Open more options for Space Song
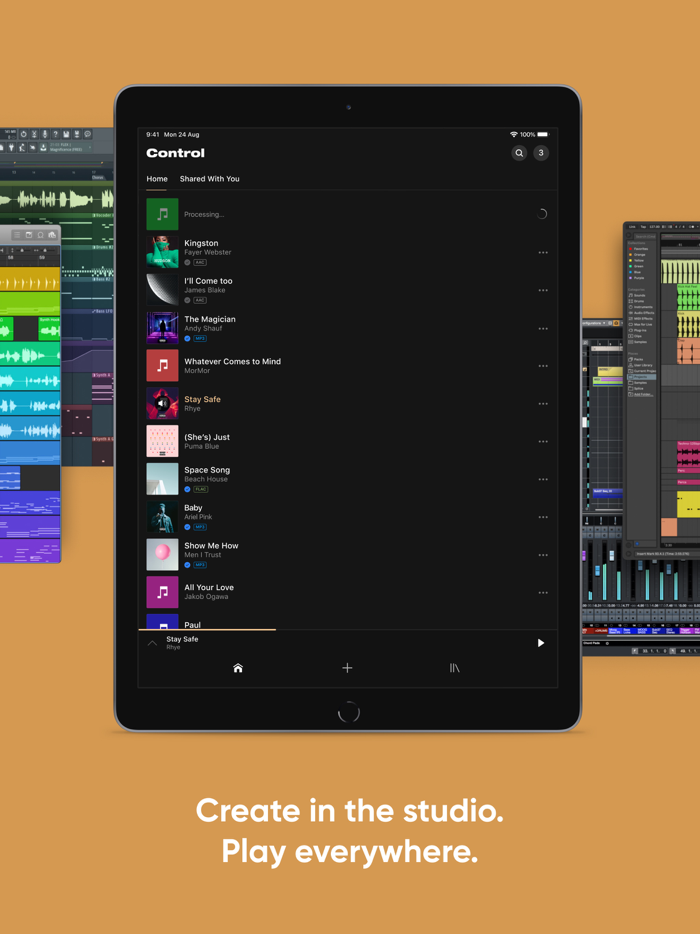The height and width of the screenshot is (934, 700). click(x=543, y=480)
